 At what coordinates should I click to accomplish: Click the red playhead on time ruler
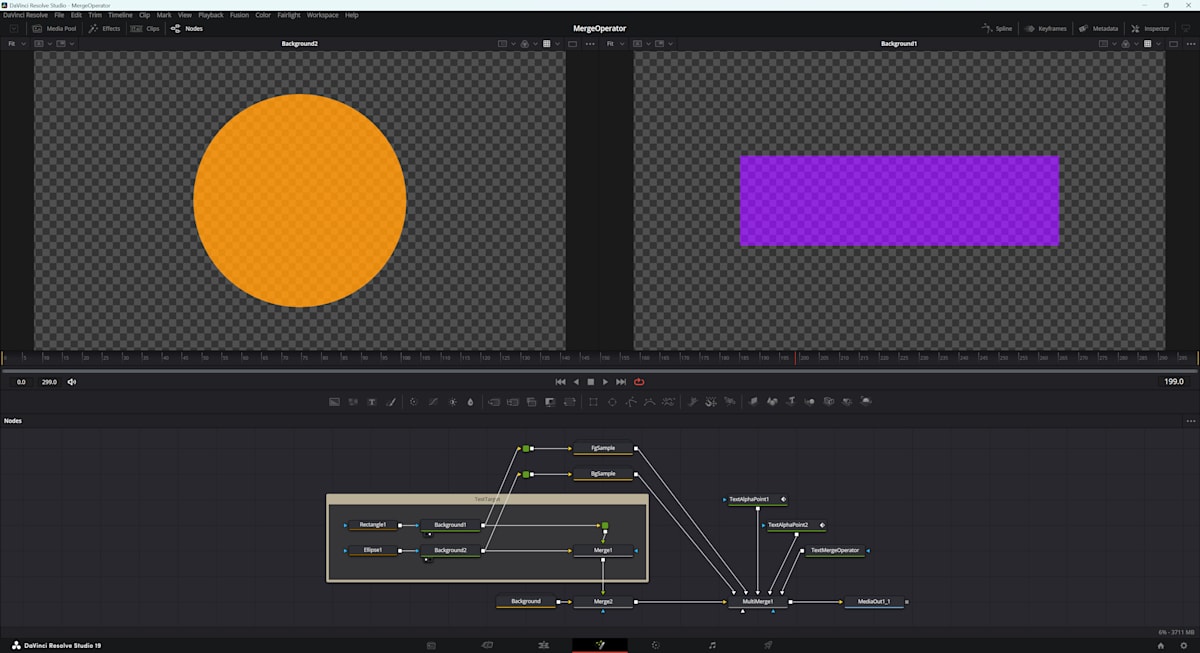coord(795,357)
